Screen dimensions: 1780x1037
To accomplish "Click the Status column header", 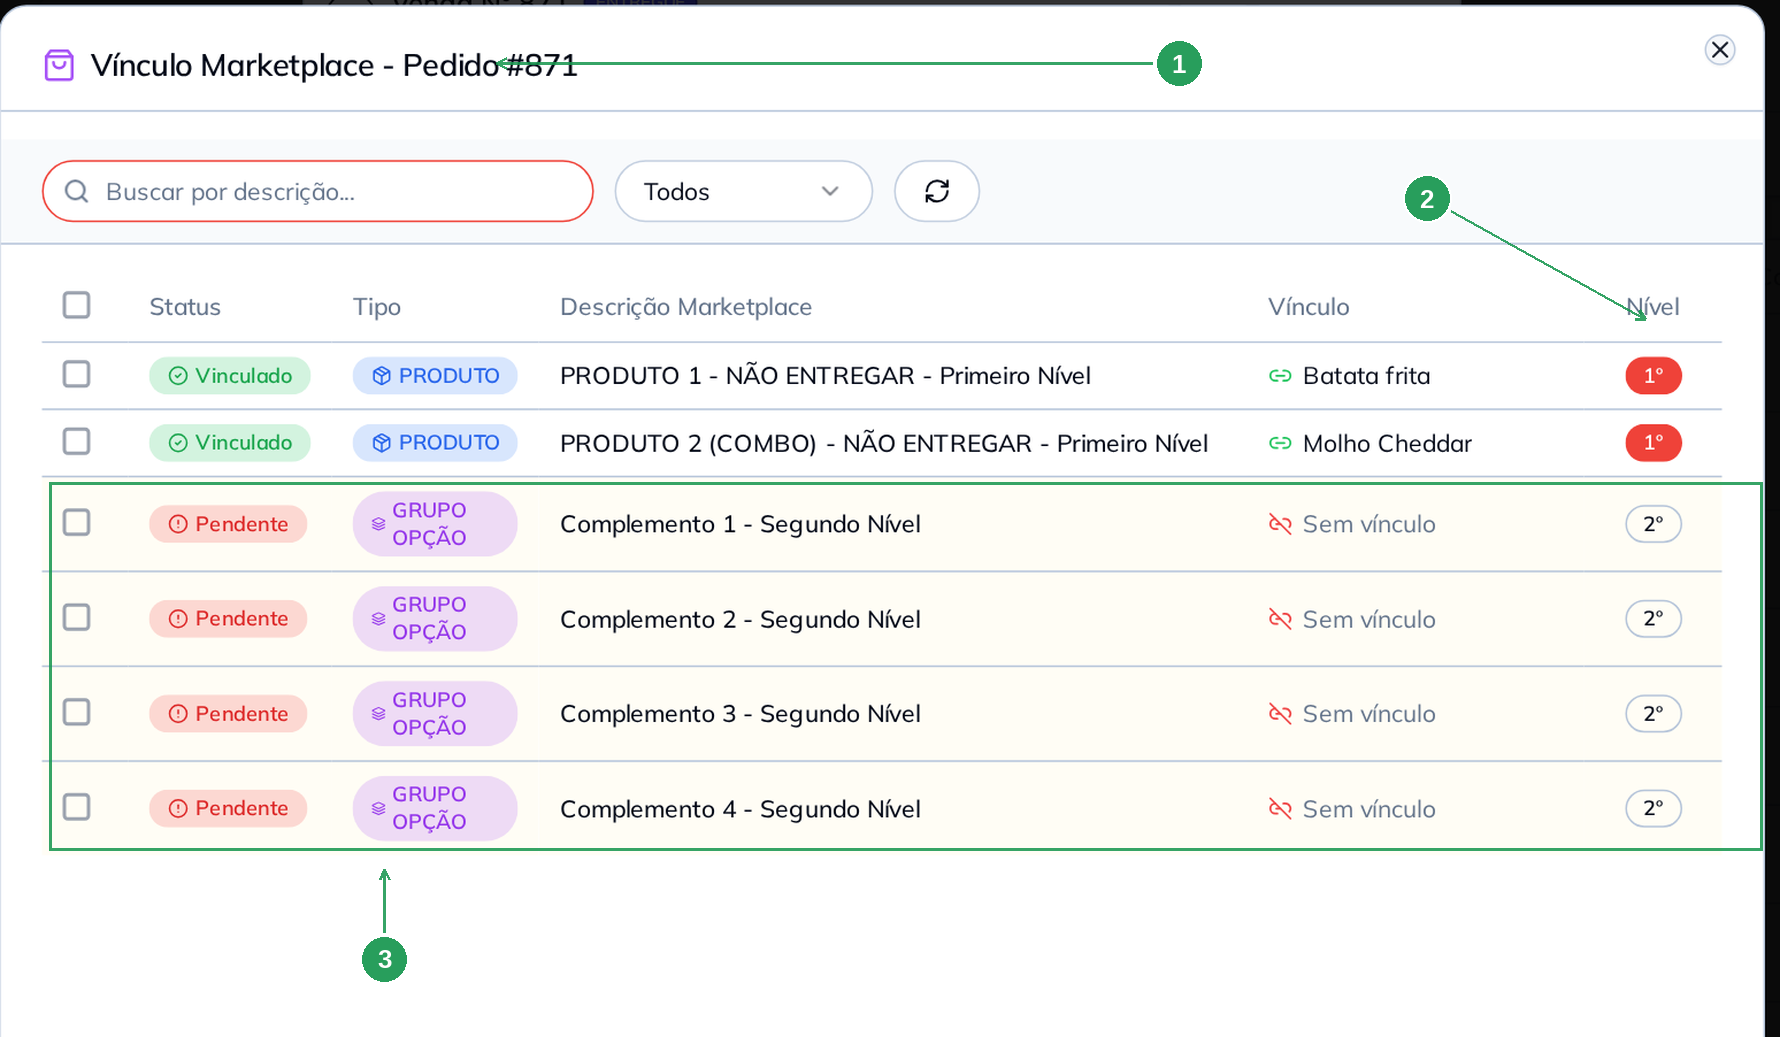I will click(x=185, y=307).
